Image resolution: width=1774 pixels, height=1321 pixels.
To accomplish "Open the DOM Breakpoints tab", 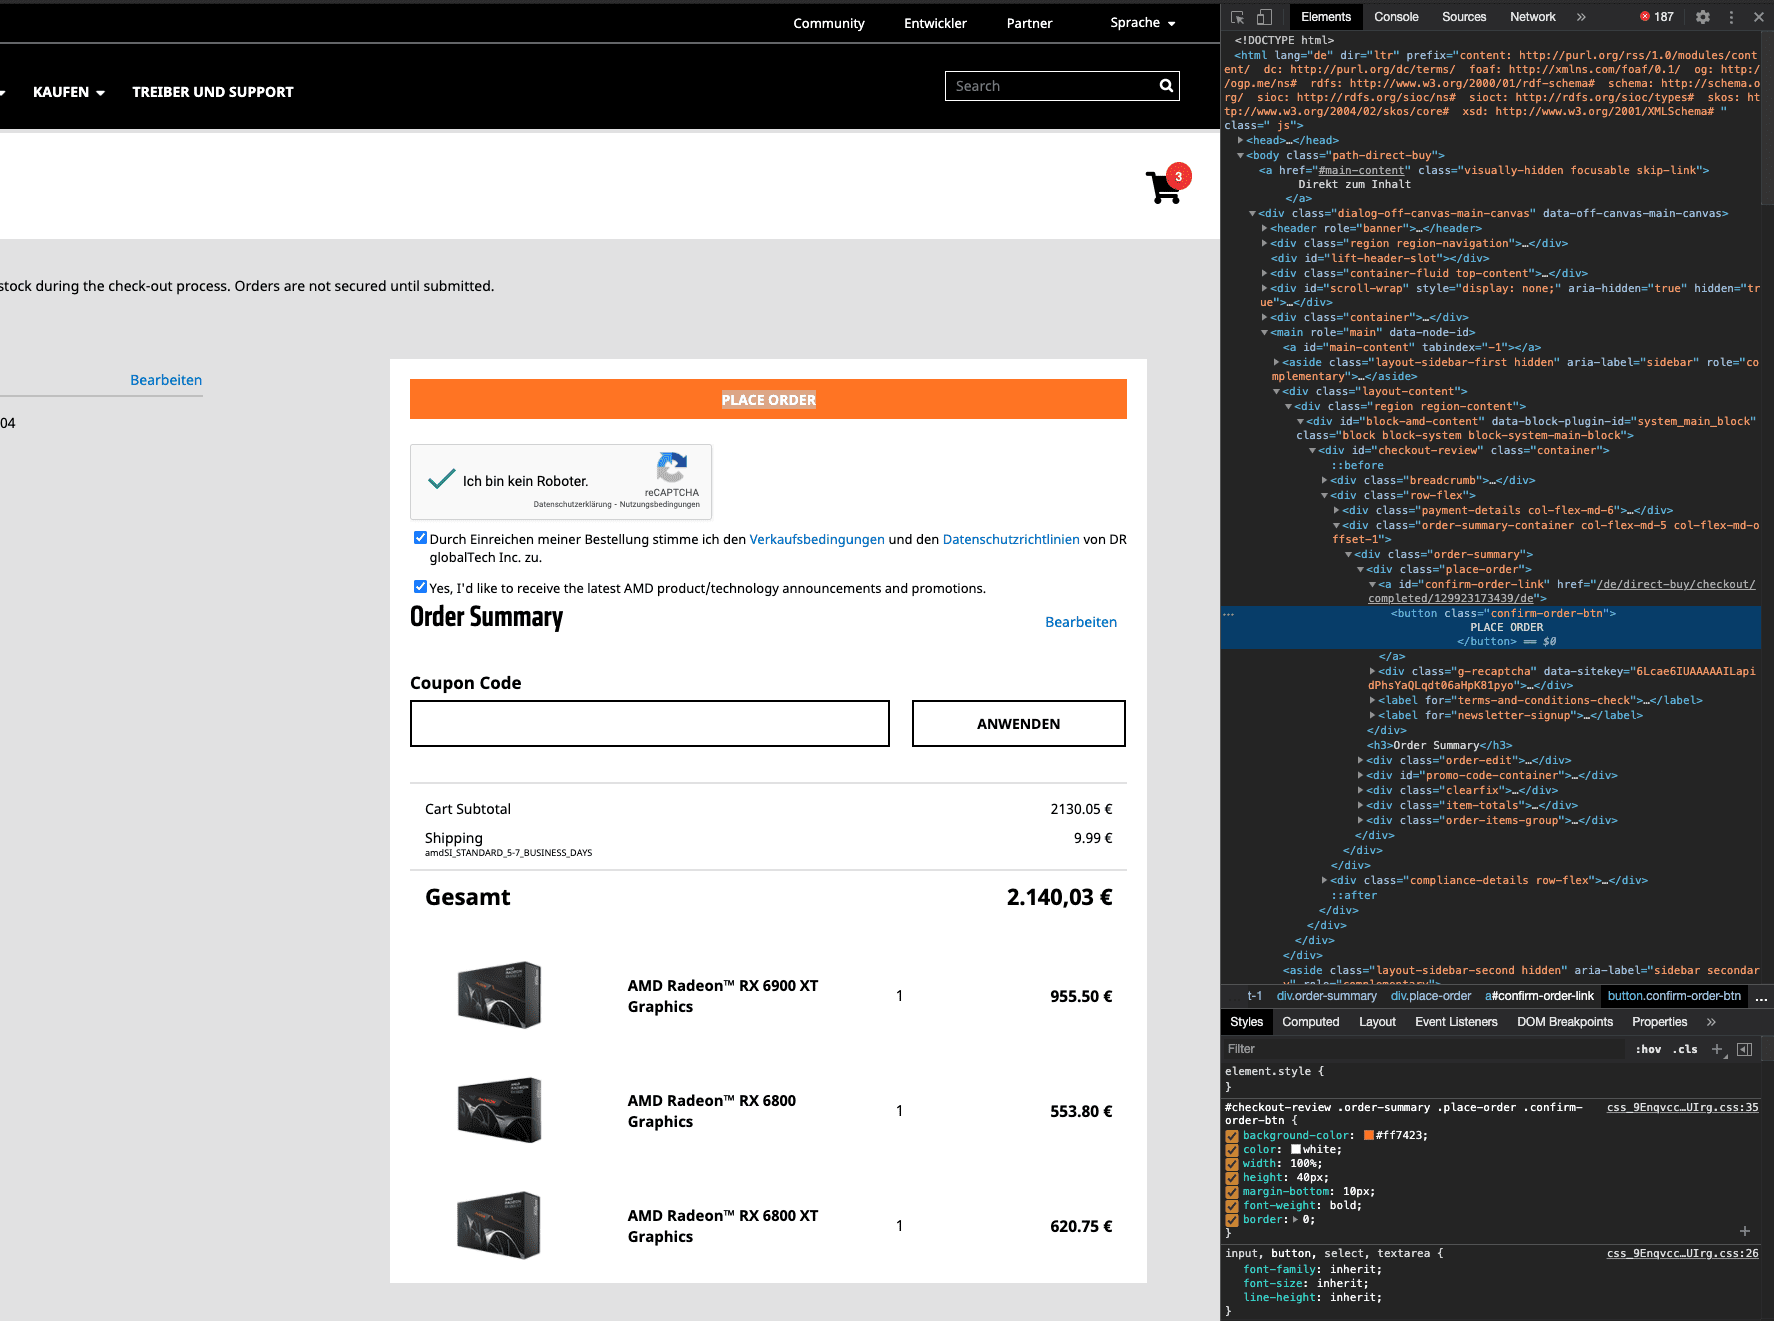I will (x=1565, y=1022).
